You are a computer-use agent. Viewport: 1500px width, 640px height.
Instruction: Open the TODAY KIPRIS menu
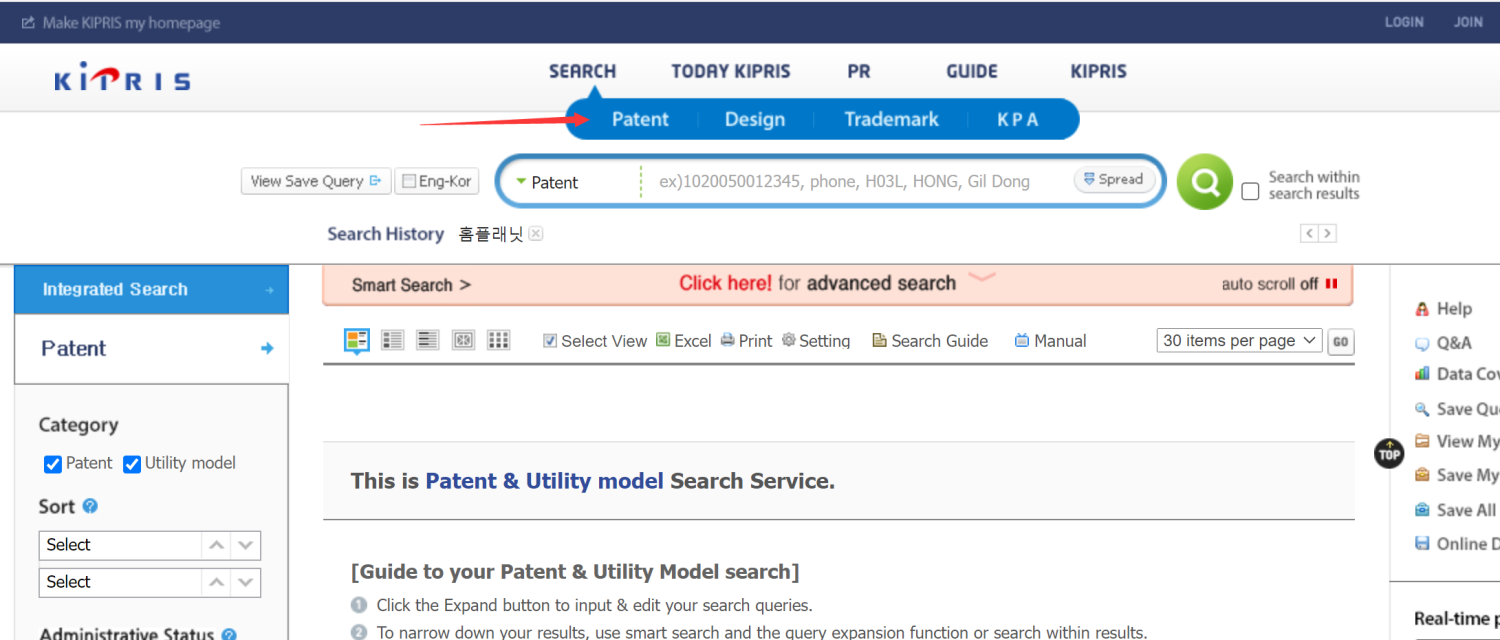tap(730, 72)
